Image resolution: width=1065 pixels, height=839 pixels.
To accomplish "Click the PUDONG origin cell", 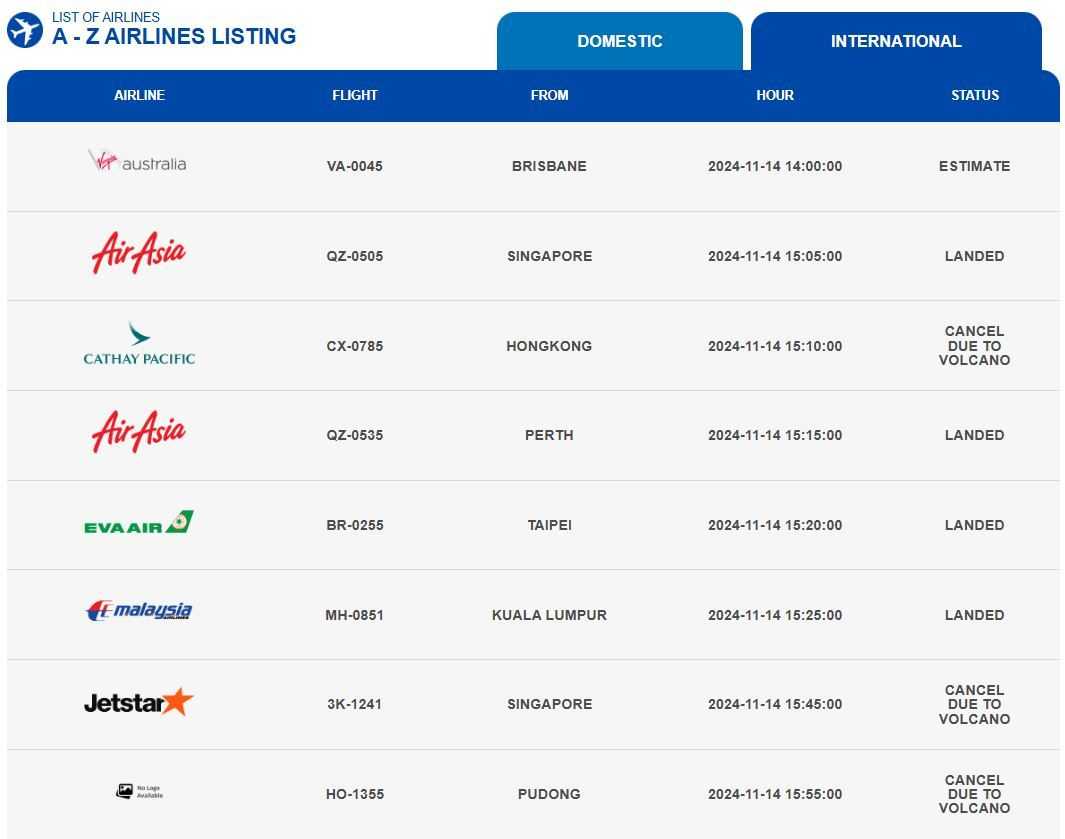I will pos(549,794).
